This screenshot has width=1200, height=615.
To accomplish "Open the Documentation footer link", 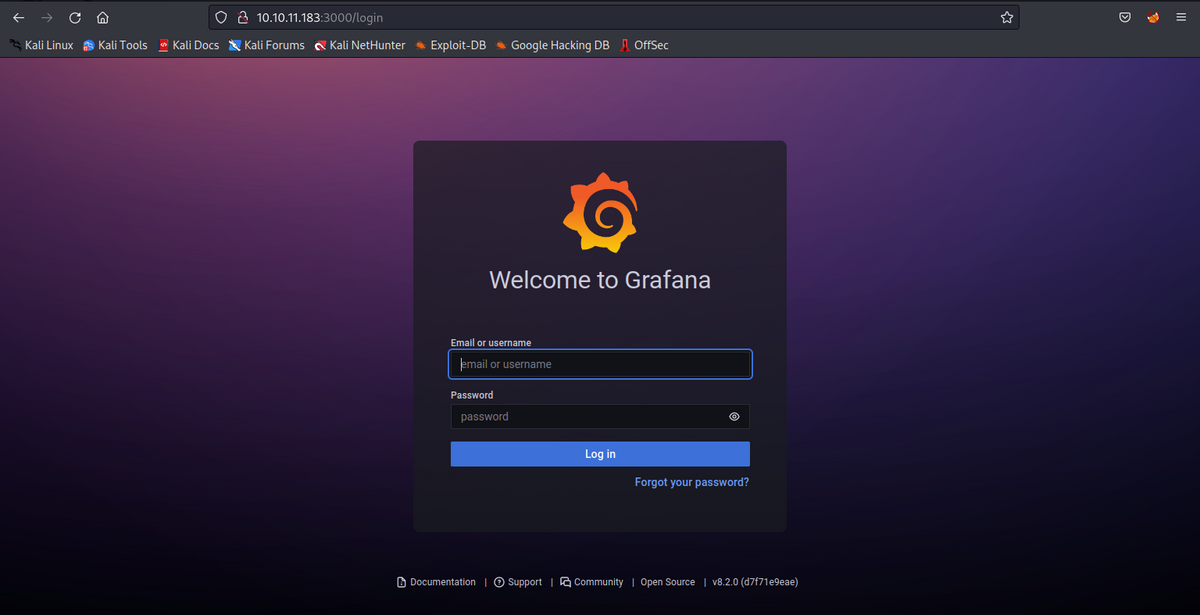I will (x=436, y=582).
